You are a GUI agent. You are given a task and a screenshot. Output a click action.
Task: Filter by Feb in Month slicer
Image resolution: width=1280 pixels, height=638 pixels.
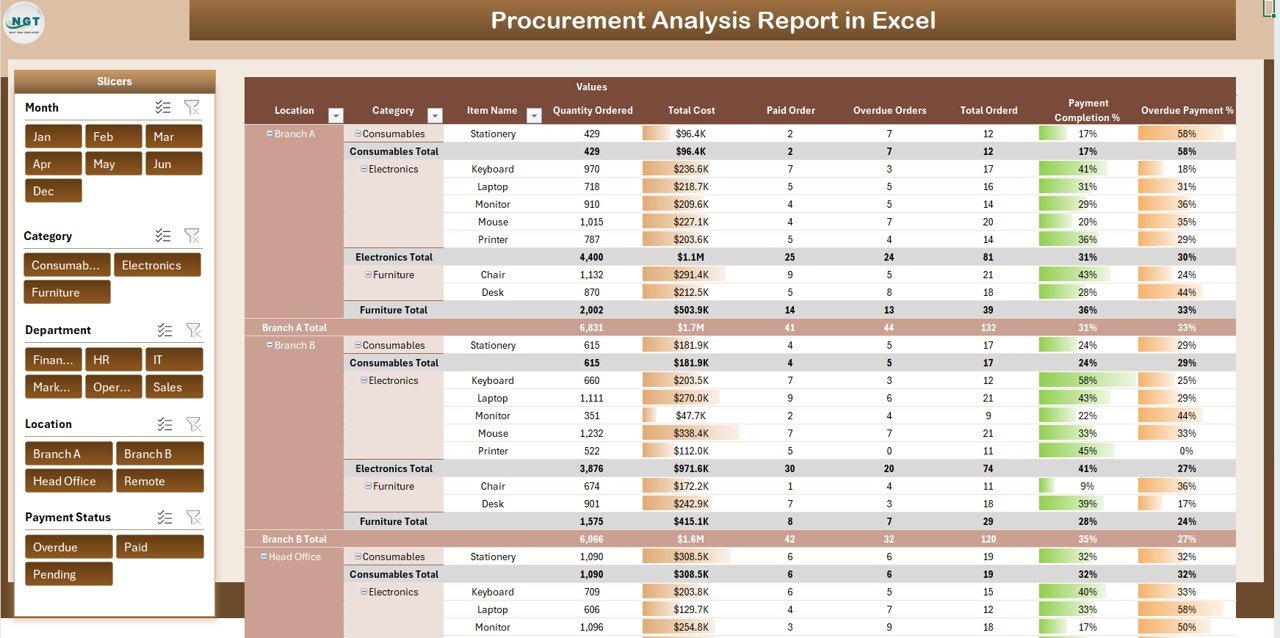[113, 137]
